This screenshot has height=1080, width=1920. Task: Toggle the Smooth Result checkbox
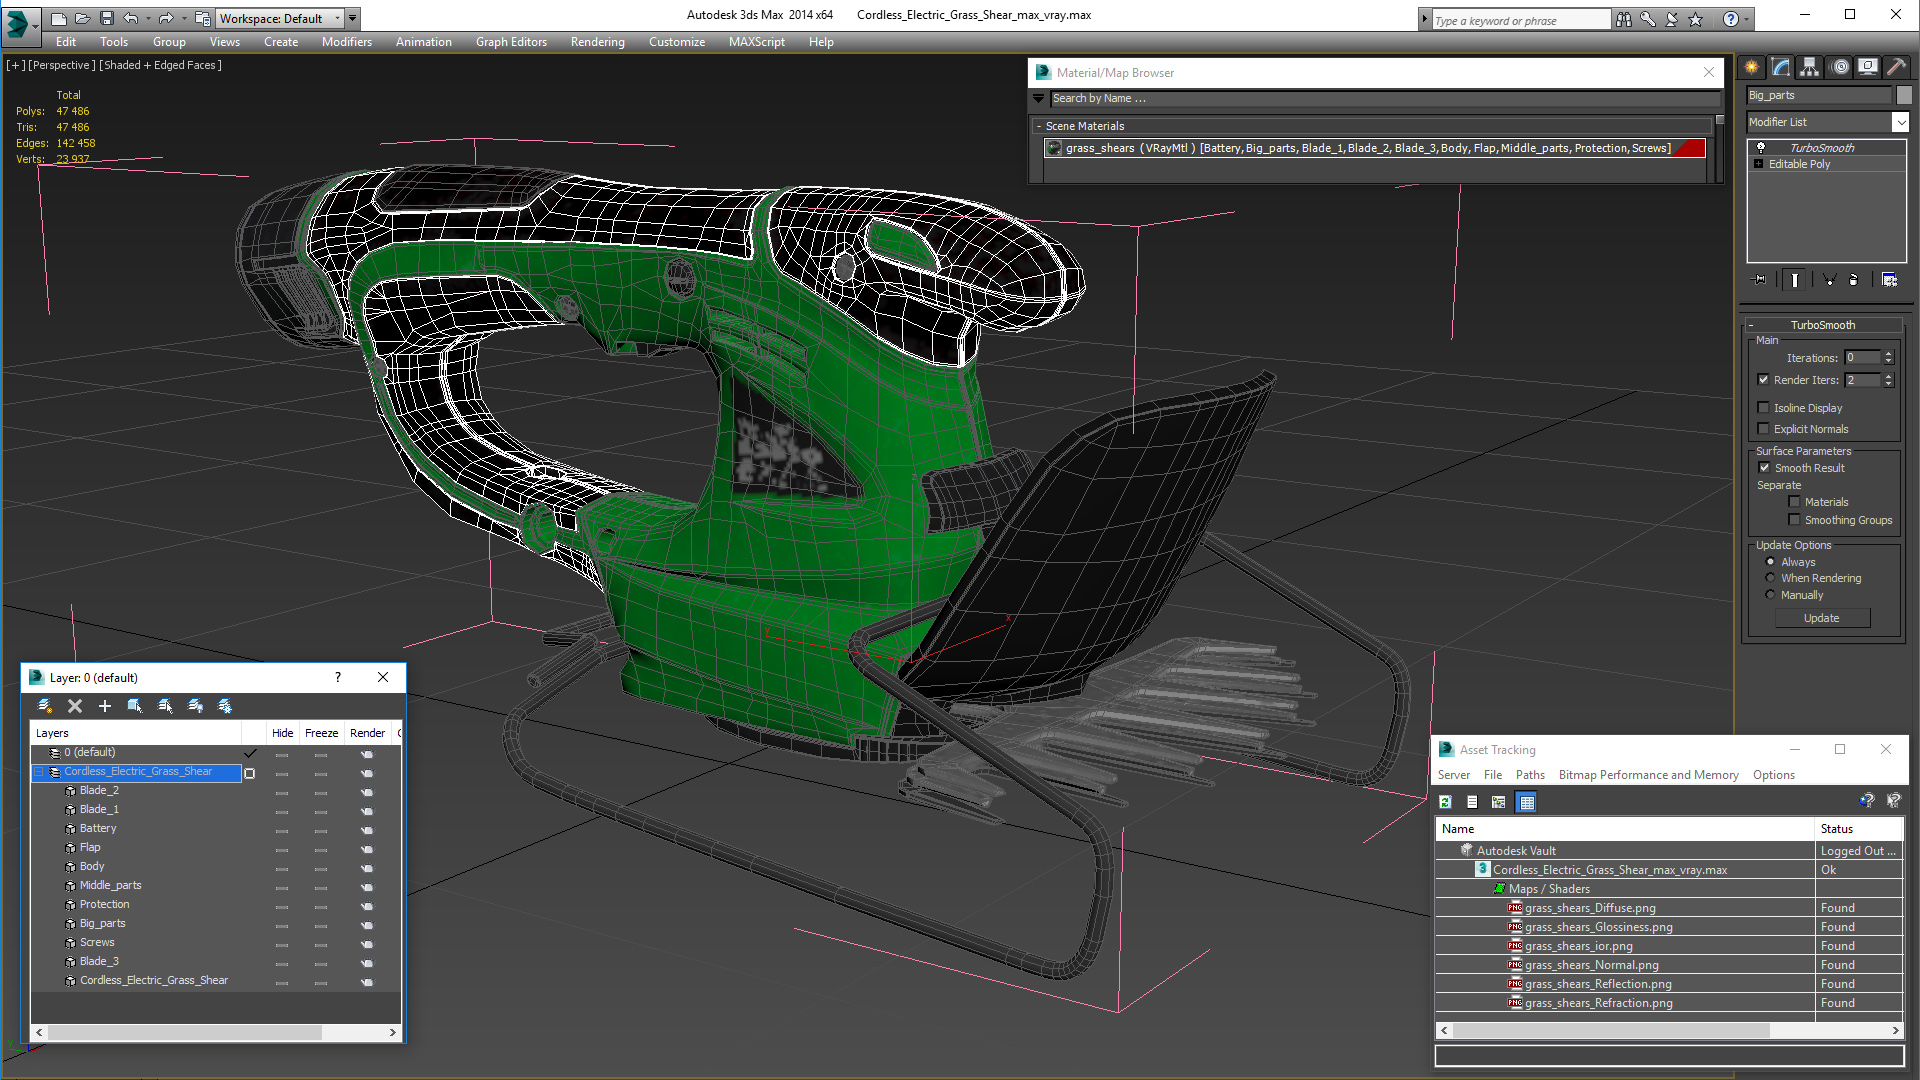click(1765, 467)
